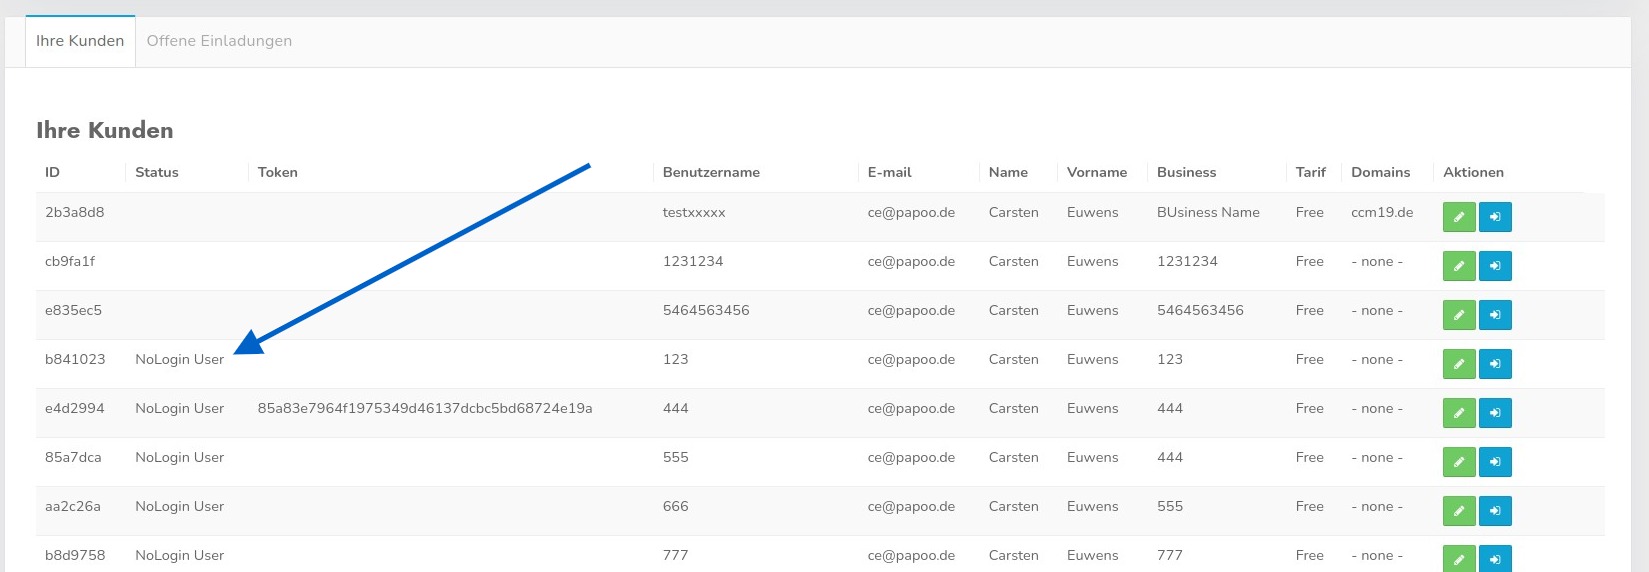1649x572 pixels.
Task: Select the Ihre Kunden tab
Action: (80, 41)
